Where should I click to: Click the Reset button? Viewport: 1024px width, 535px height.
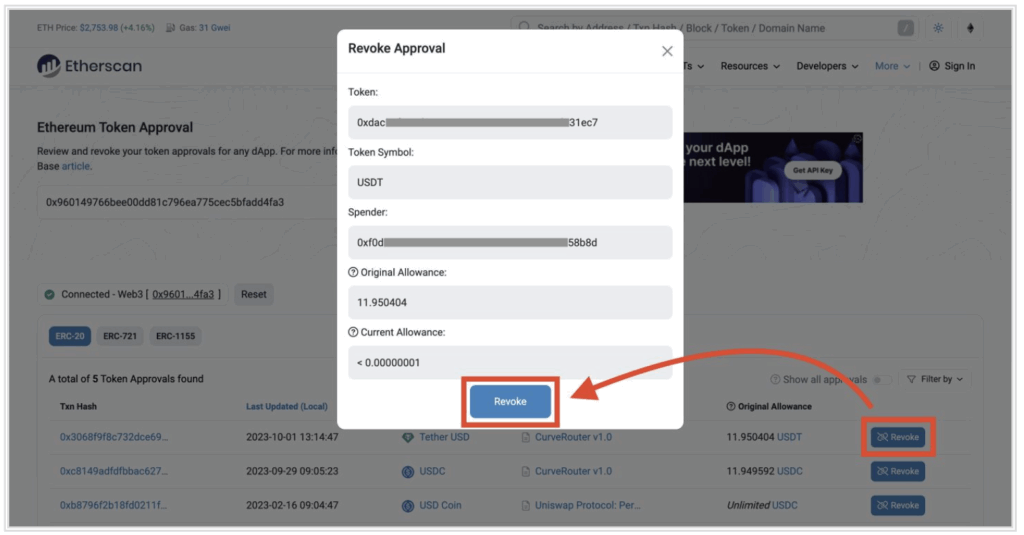tap(253, 295)
